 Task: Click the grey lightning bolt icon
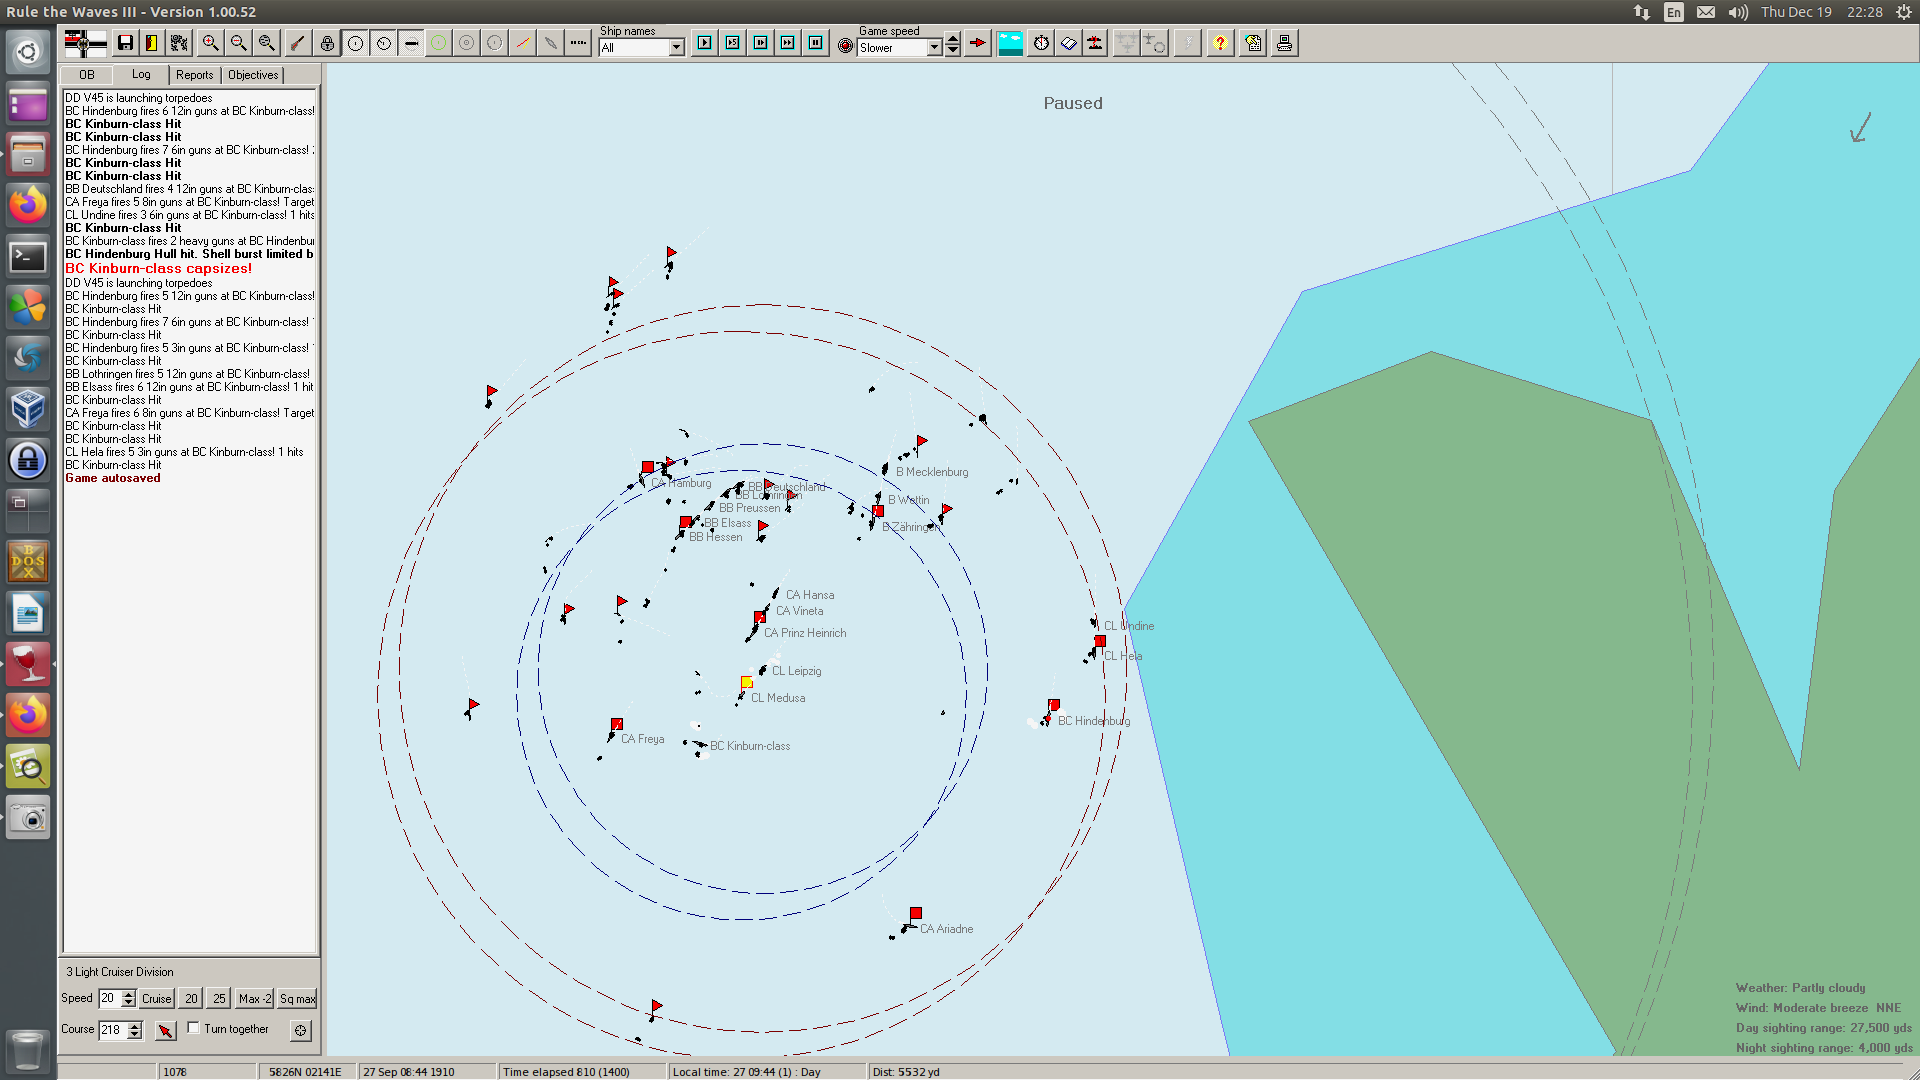pyautogui.click(x=1187, y=43)
